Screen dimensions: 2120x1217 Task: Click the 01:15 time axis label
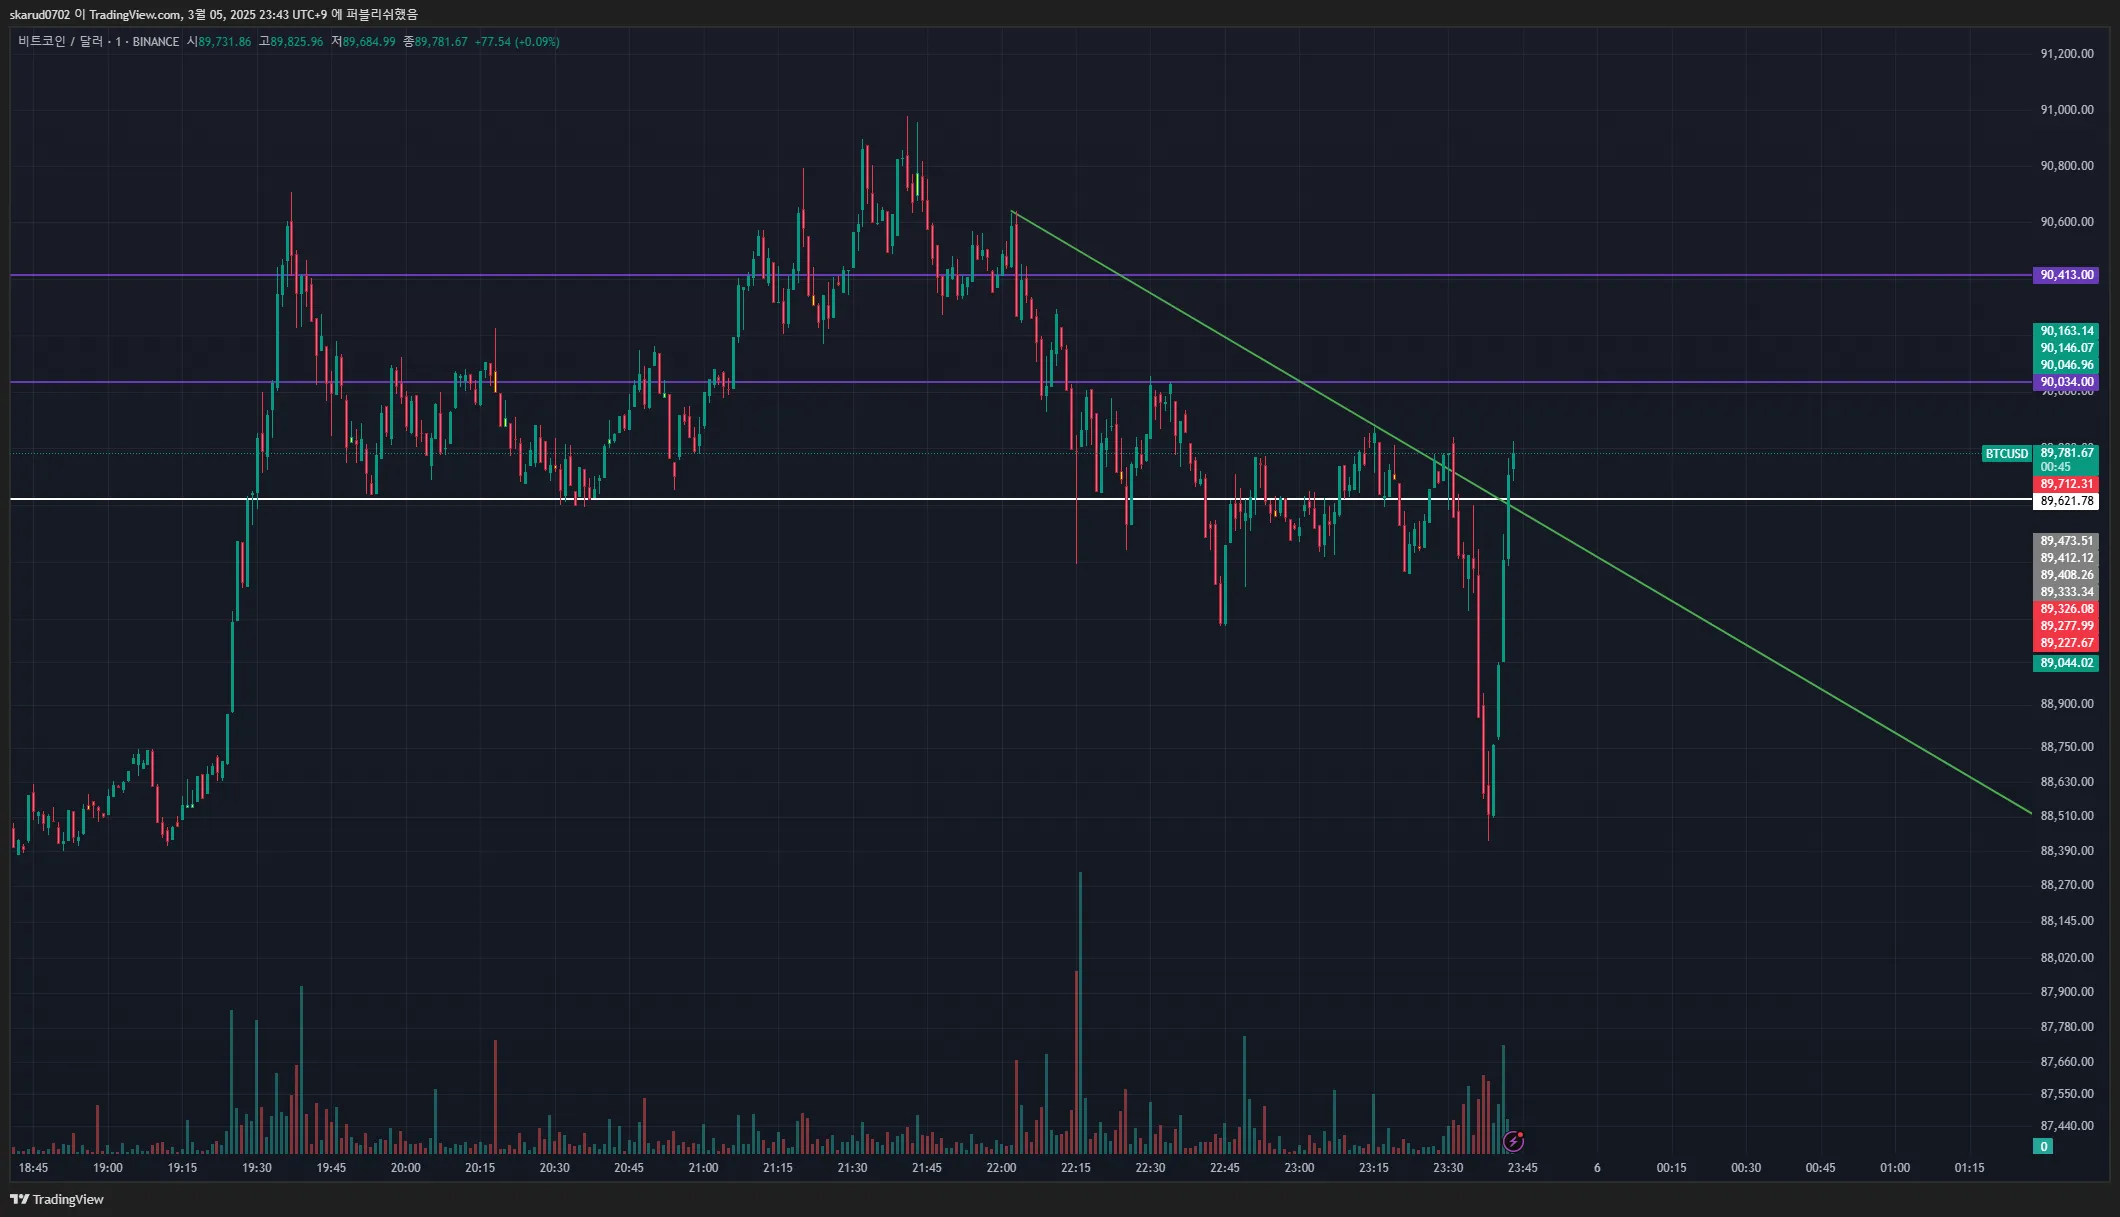coord(1970,1168)
